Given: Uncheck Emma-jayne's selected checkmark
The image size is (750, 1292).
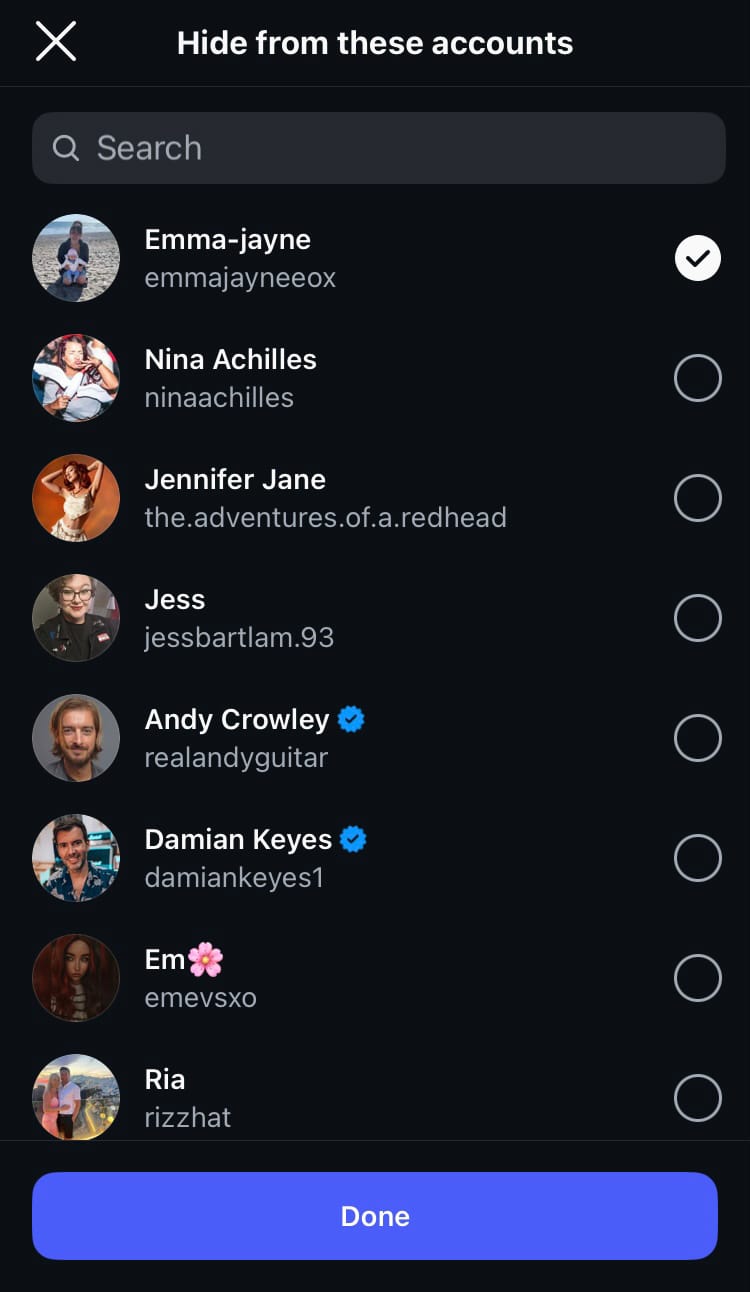Looking at the screenshot, I should coord(697,258).
